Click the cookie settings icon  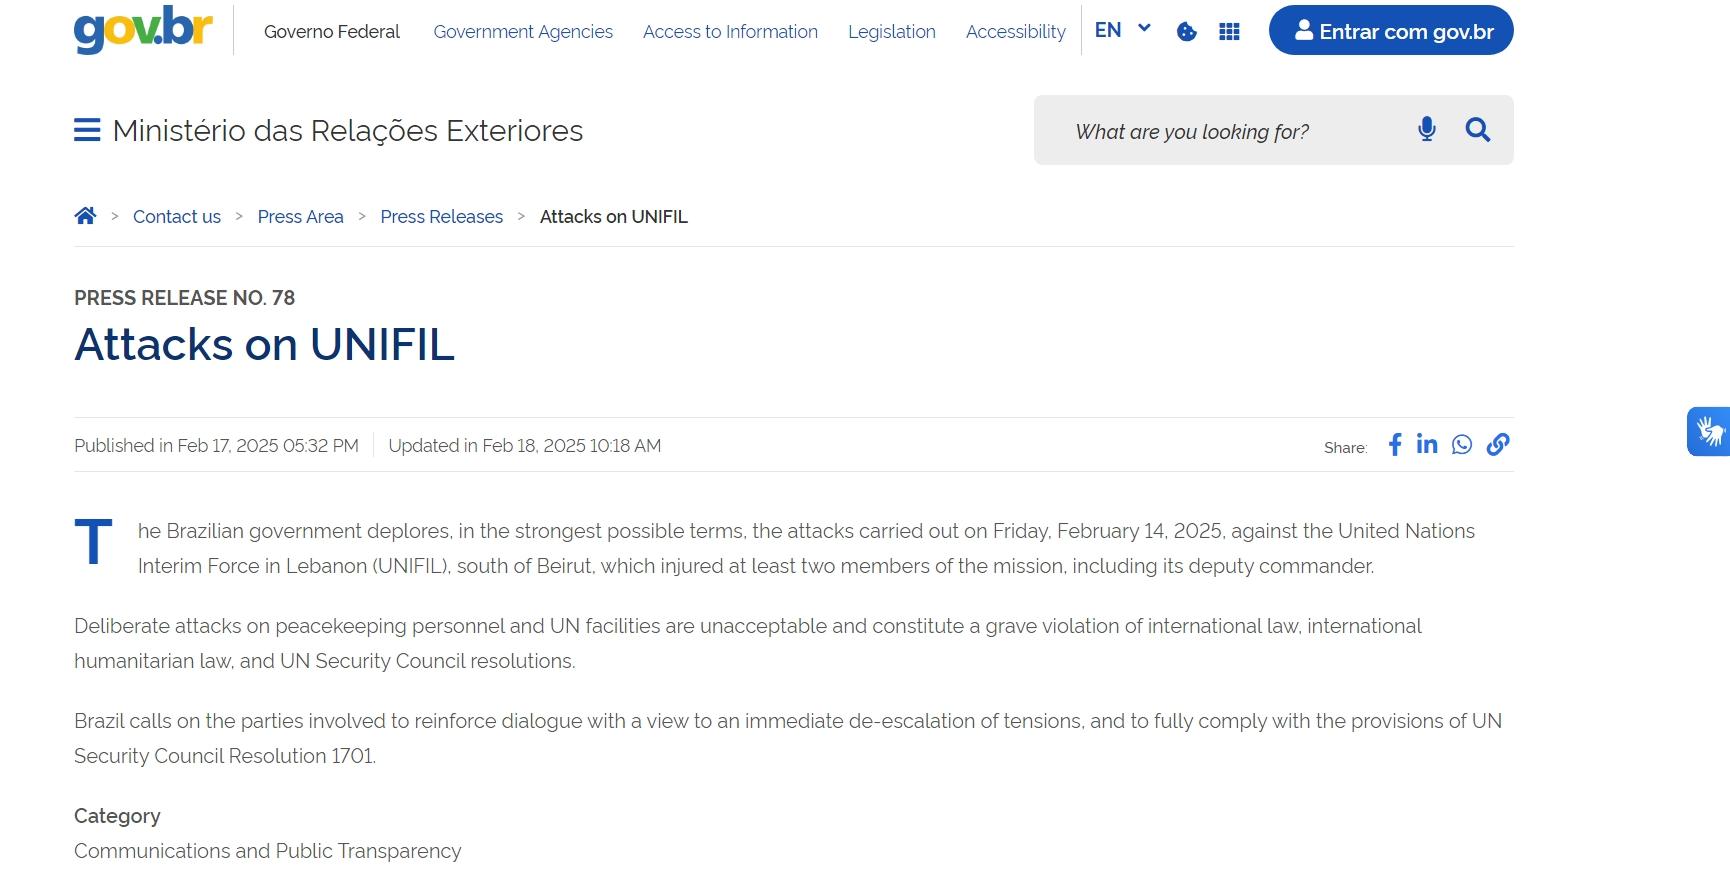tap(1187, 32)
